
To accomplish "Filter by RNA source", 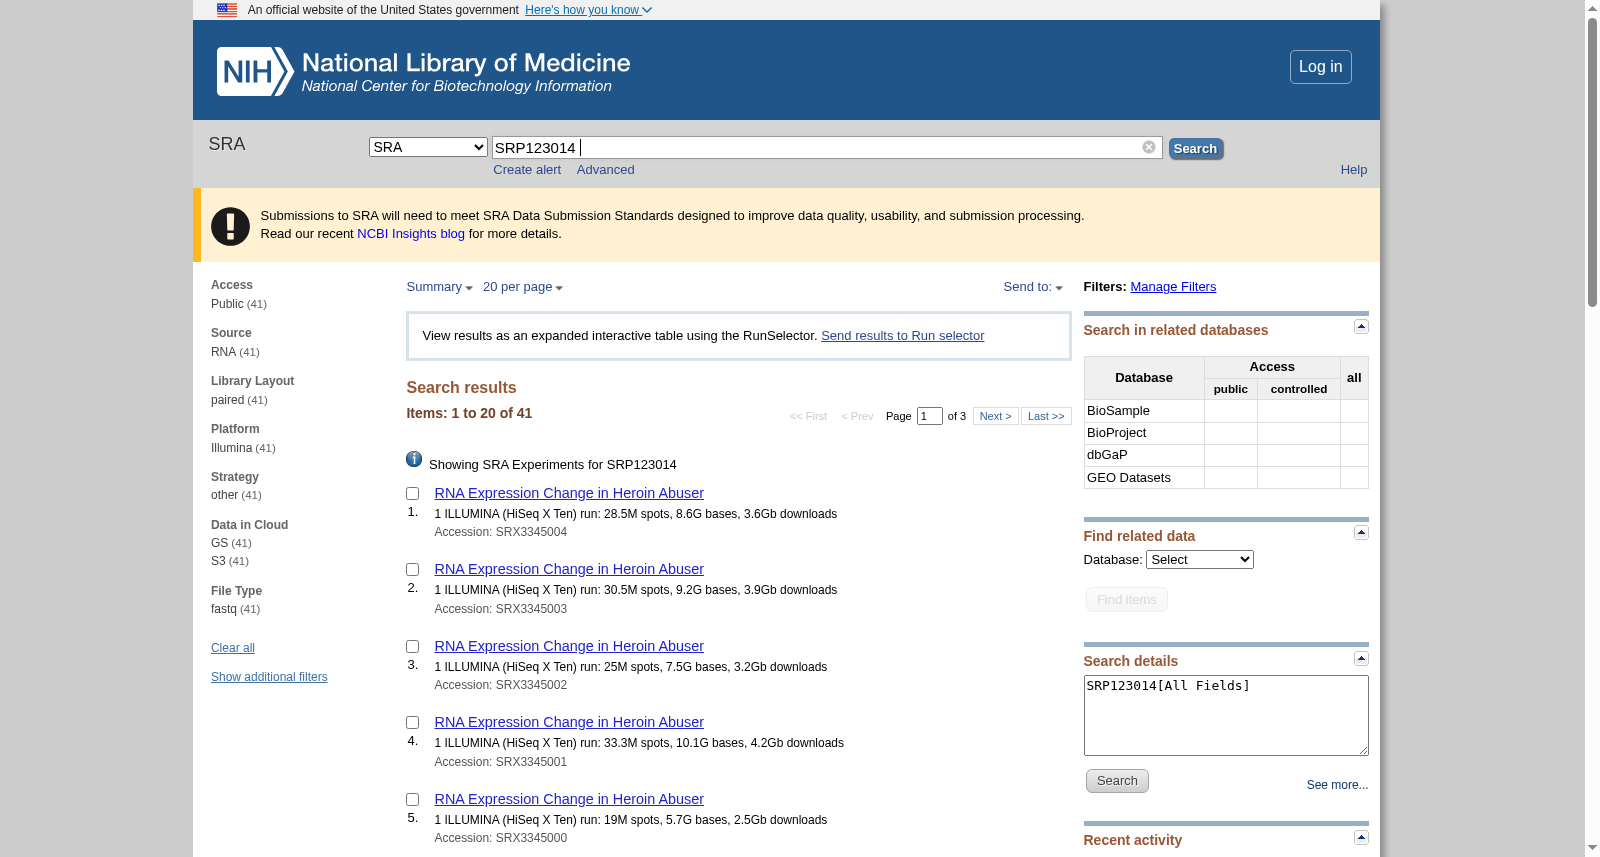I will pos(223,352).
